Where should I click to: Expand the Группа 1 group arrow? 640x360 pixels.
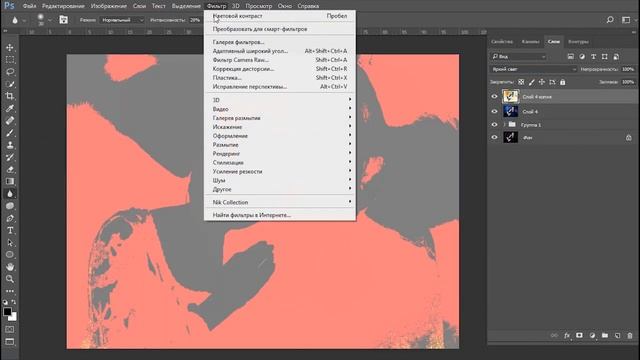(x=504, y=124)
